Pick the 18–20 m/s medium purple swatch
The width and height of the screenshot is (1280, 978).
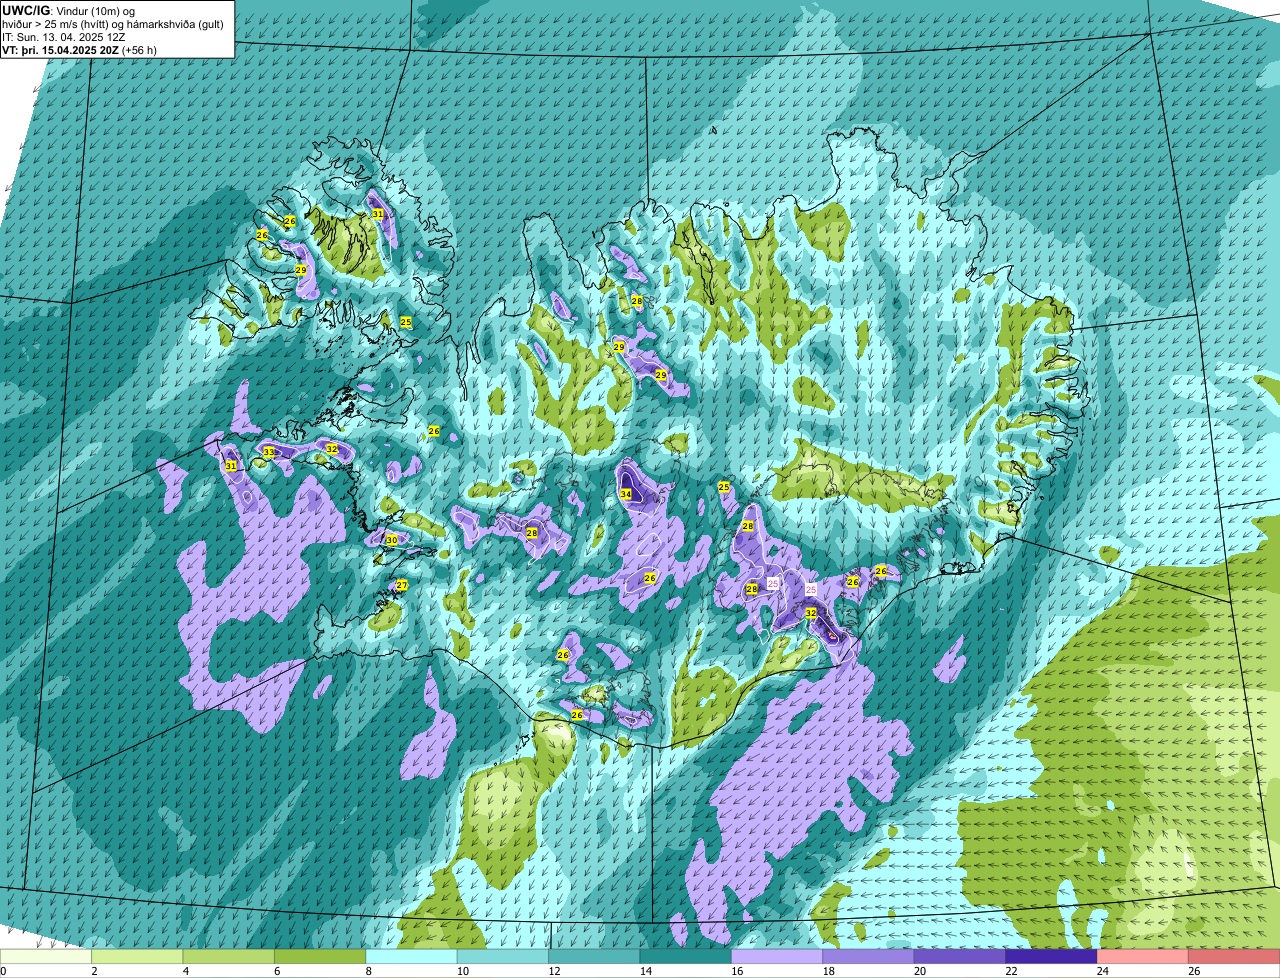(x=869, y=956)
